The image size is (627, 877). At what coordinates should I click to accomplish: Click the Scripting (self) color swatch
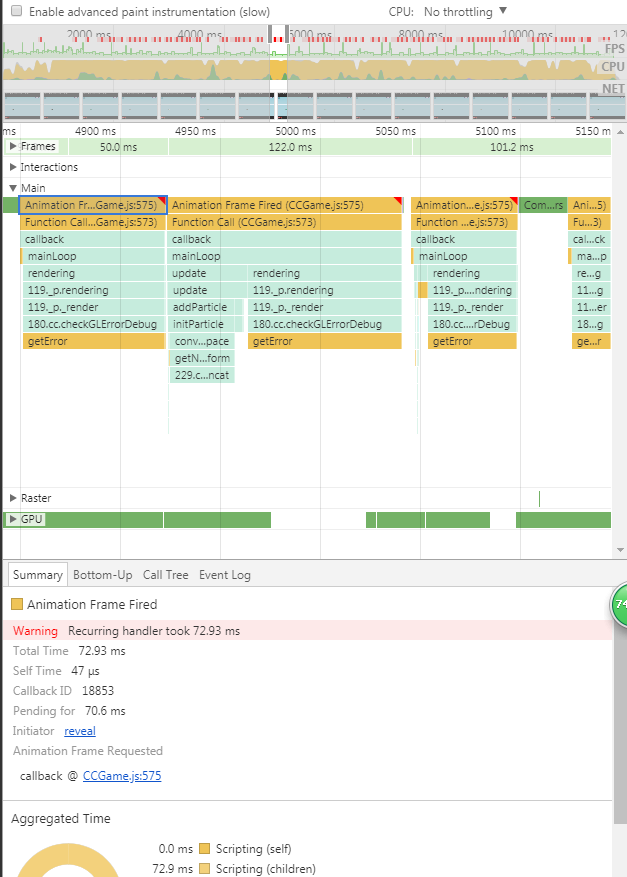pyautogui.click(x=205, y=848)
